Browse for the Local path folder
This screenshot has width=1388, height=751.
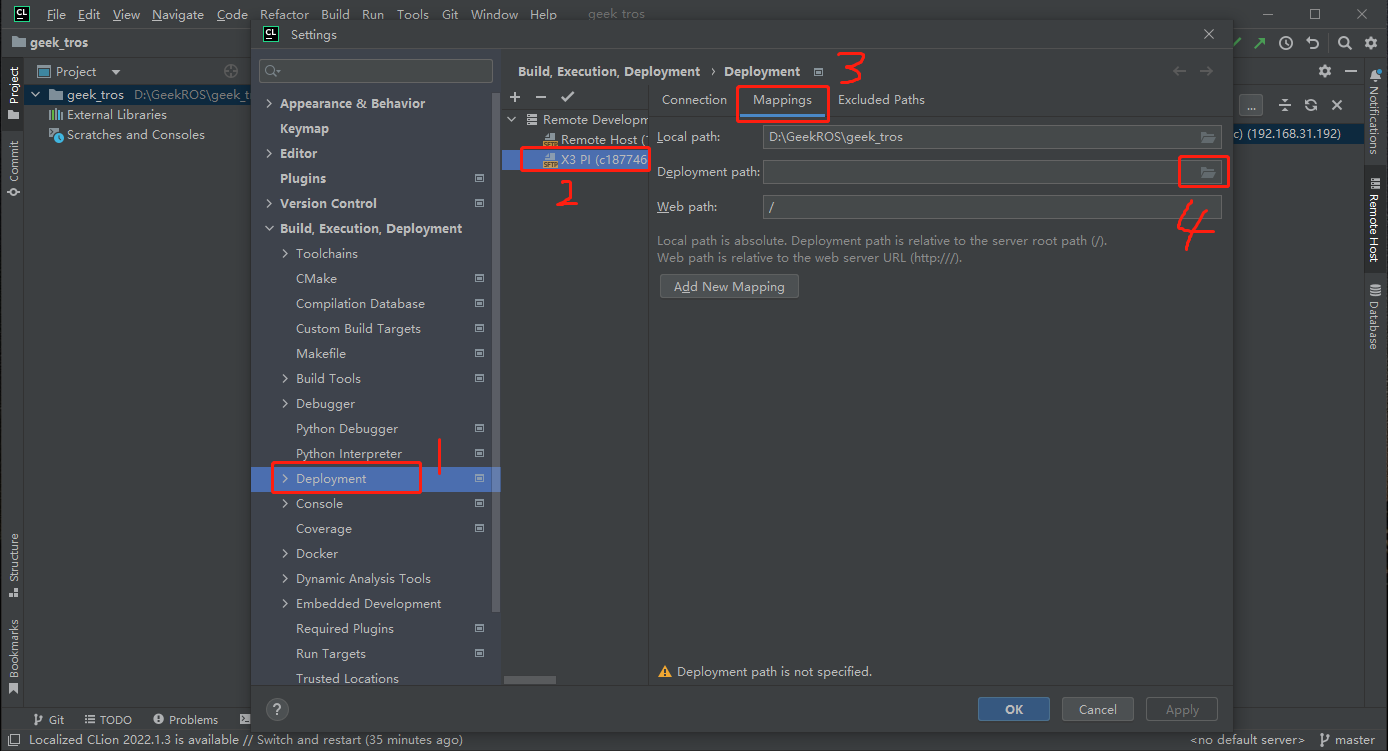coord(1207,137)
